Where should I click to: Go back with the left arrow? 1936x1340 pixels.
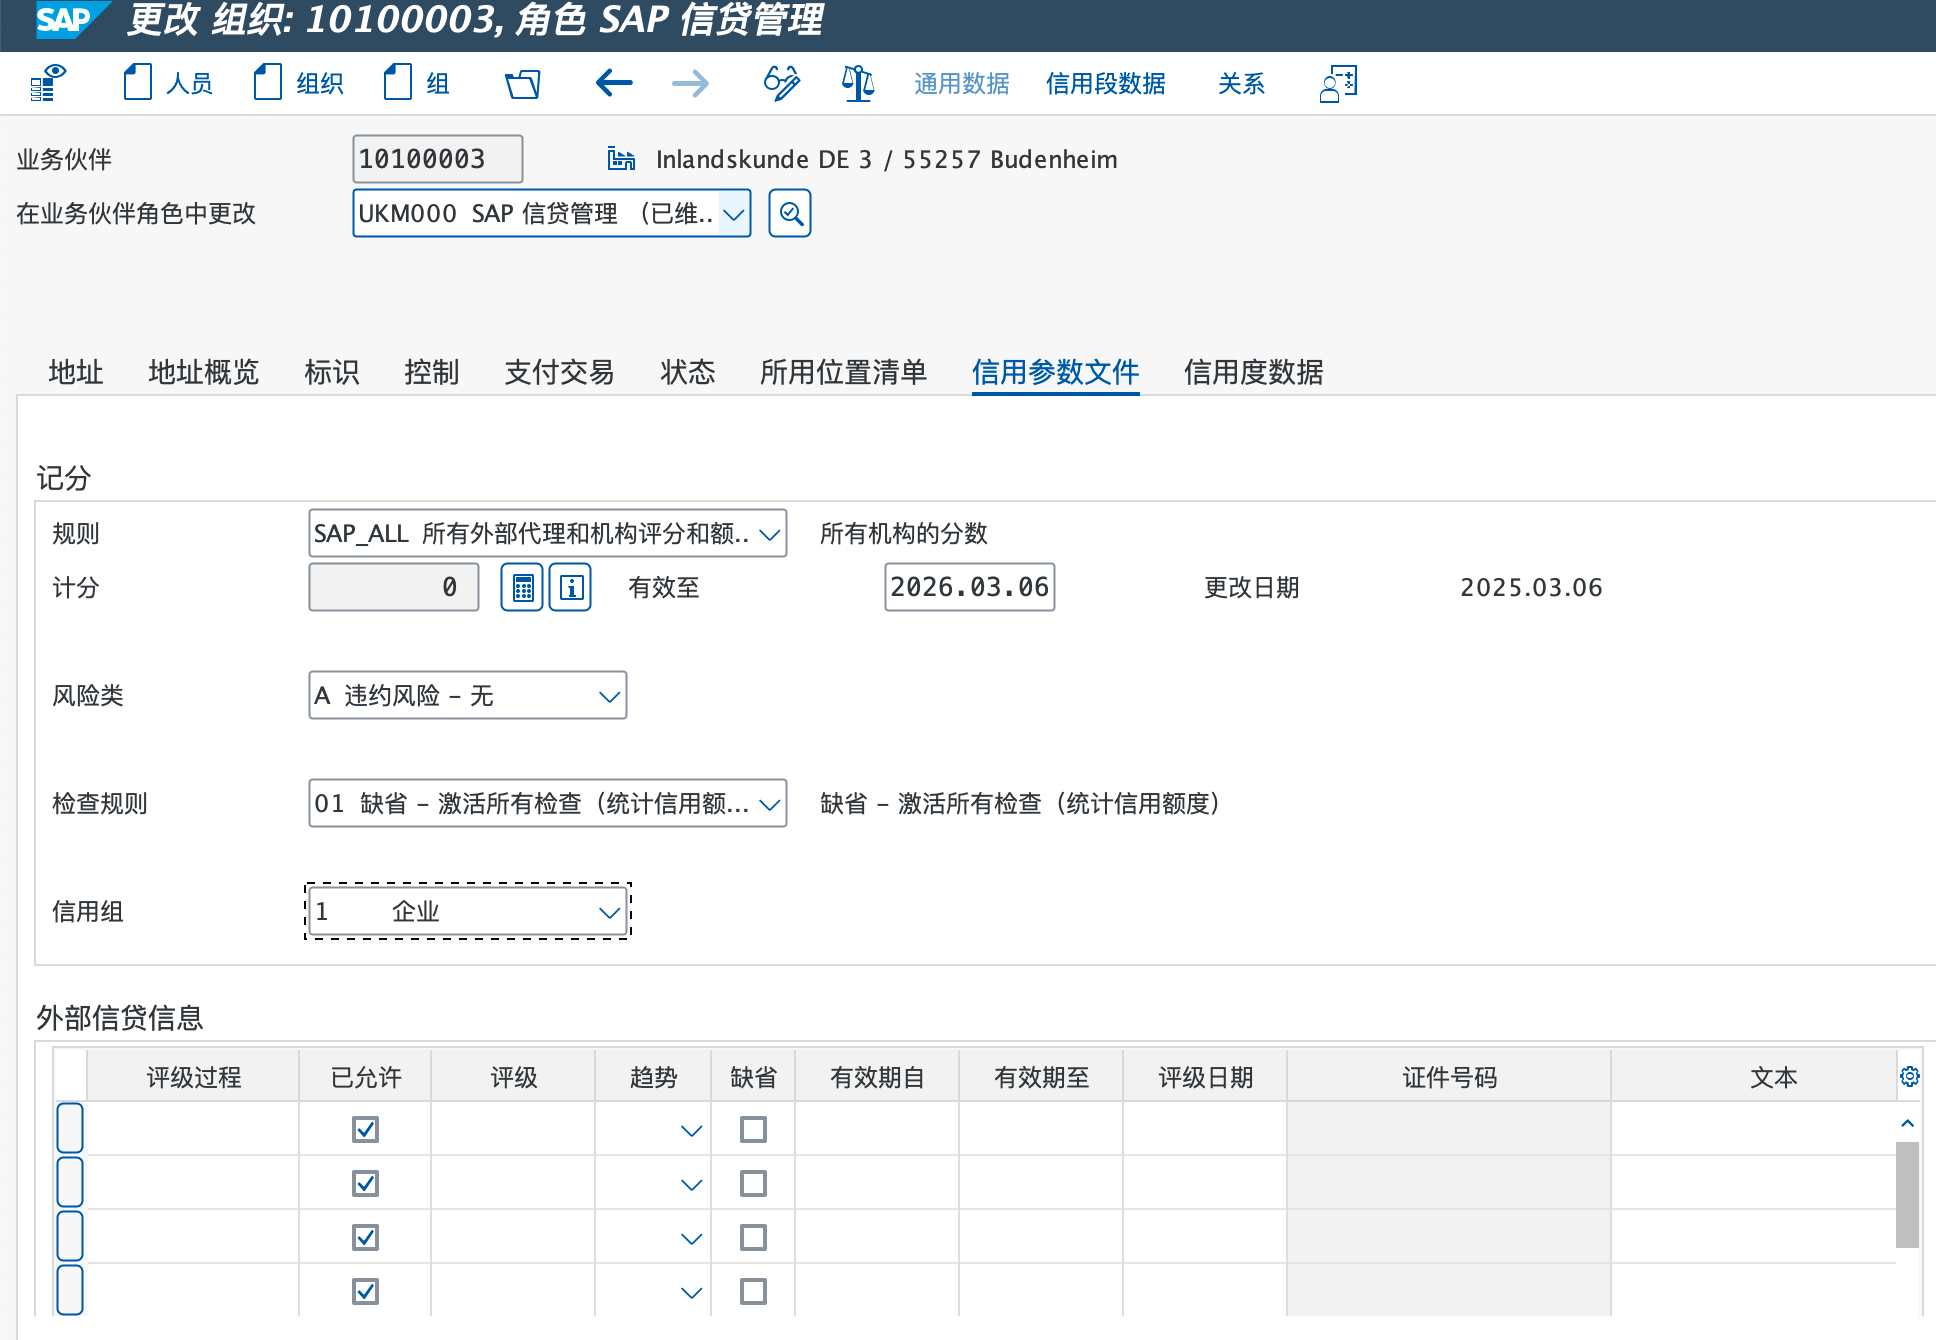(614, 83)
